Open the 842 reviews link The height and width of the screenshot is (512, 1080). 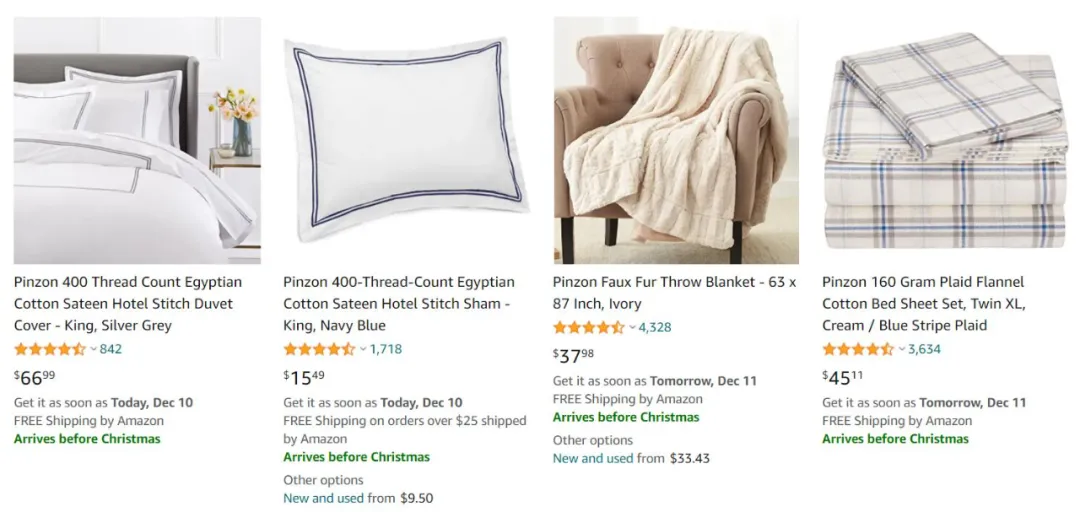tap(111, 349)
